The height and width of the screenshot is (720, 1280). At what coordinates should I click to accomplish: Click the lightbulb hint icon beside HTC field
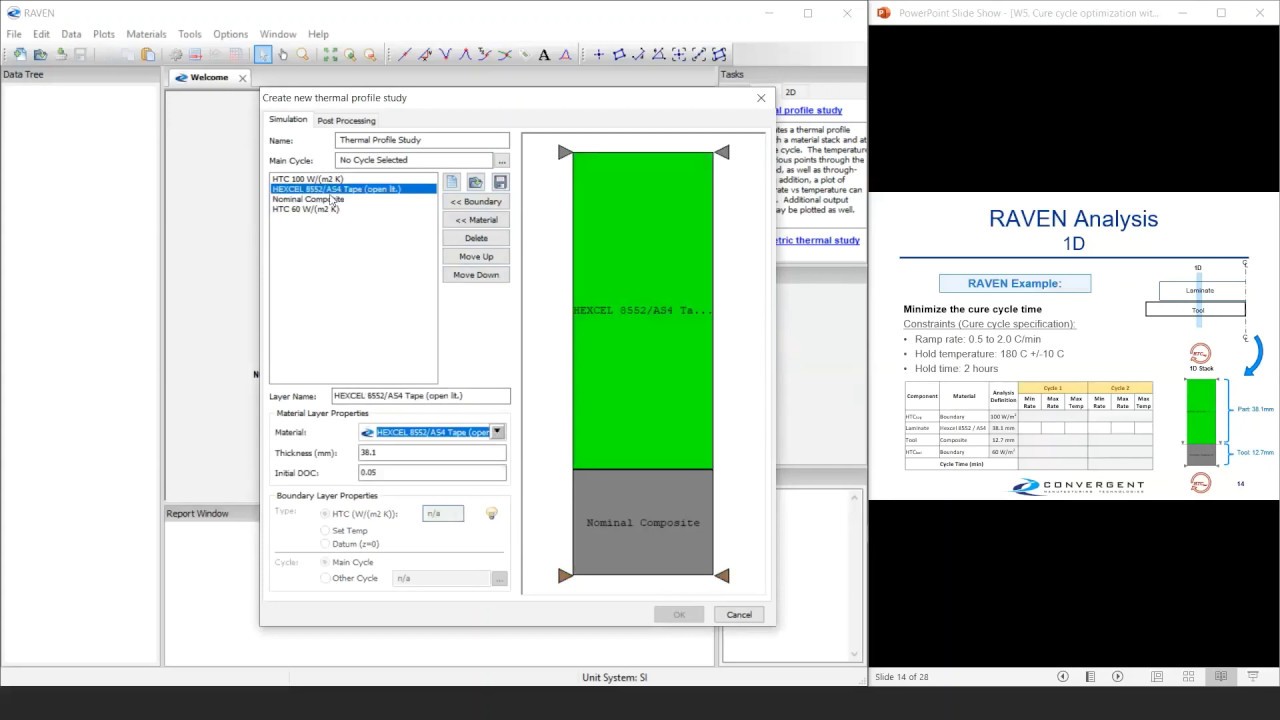[491, 513]
